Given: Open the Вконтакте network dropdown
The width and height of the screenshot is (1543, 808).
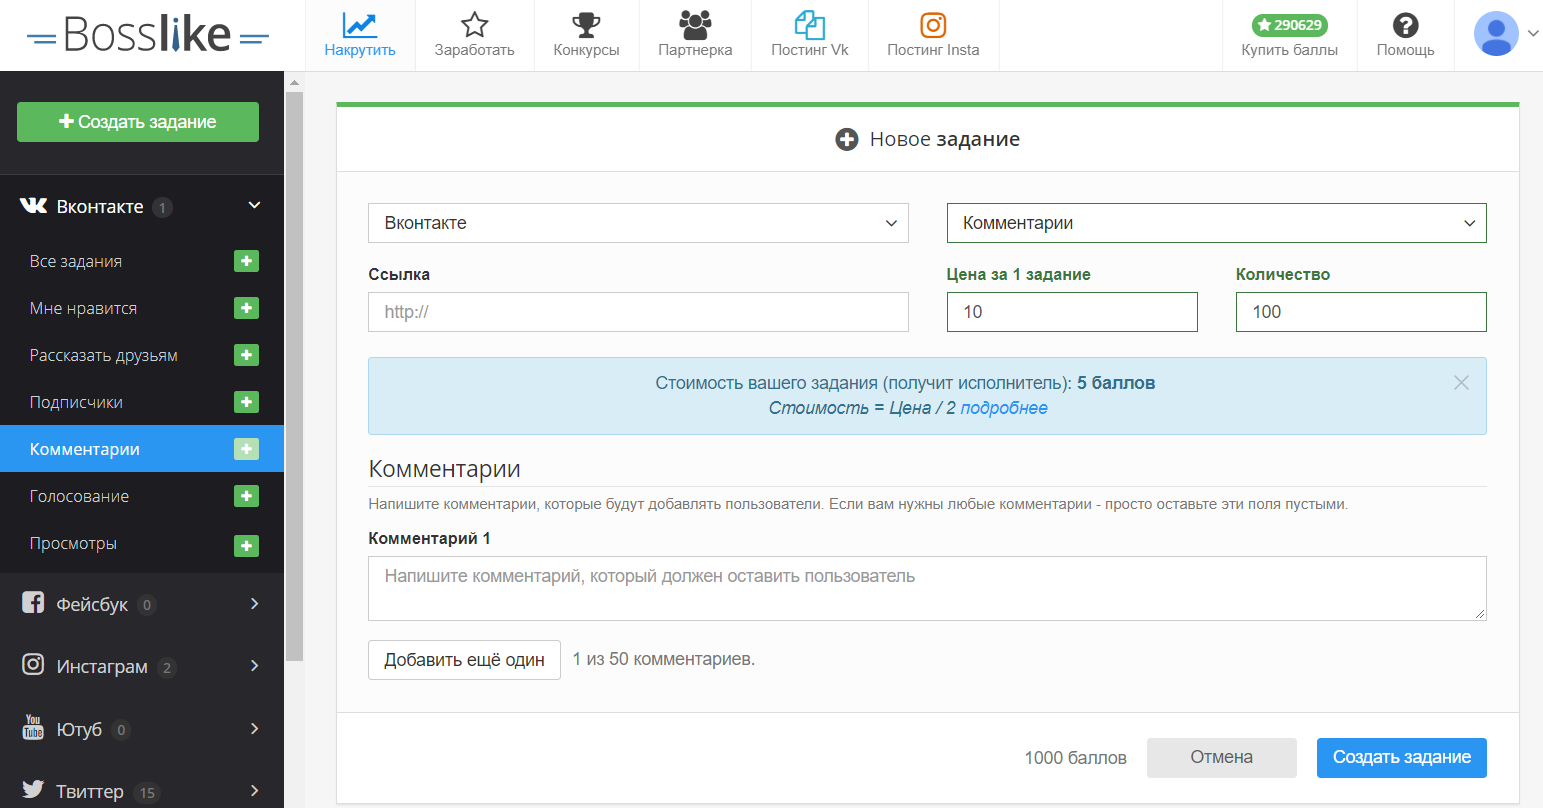Looking at the screenshot, I should point(638,223).
